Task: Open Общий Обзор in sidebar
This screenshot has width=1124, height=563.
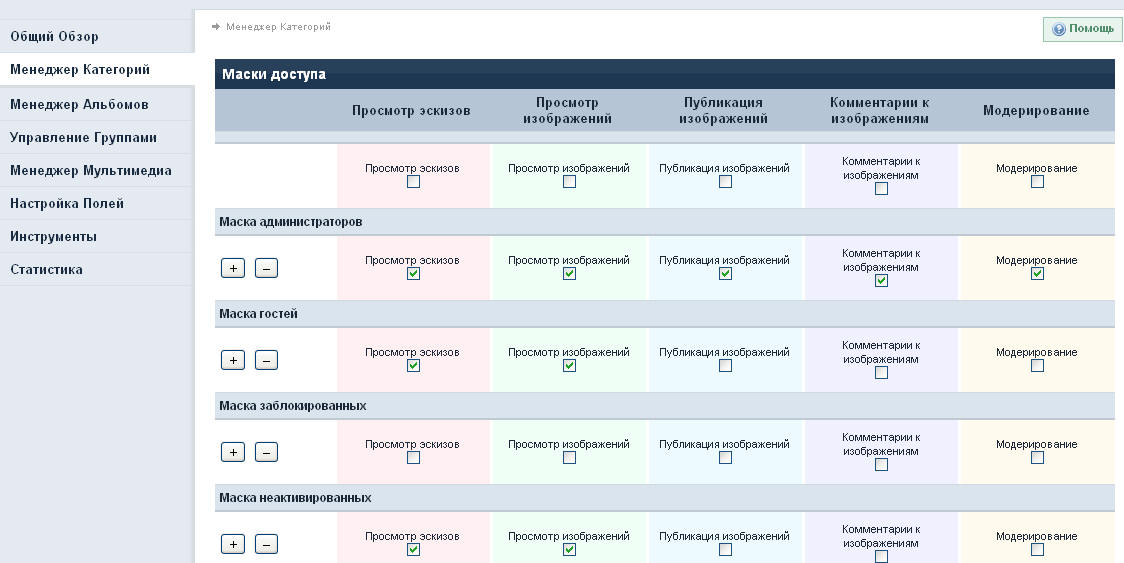Action: (x=54, y=37)
